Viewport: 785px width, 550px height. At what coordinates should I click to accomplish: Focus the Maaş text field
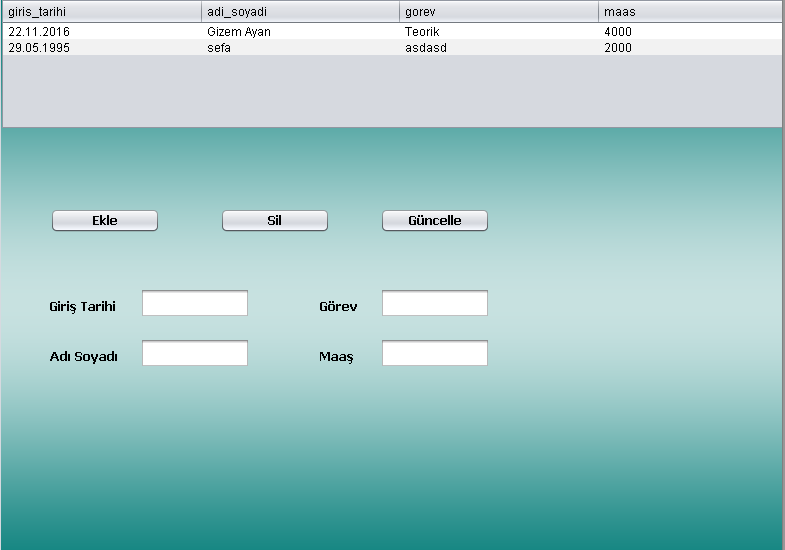[x=434, y=354]
